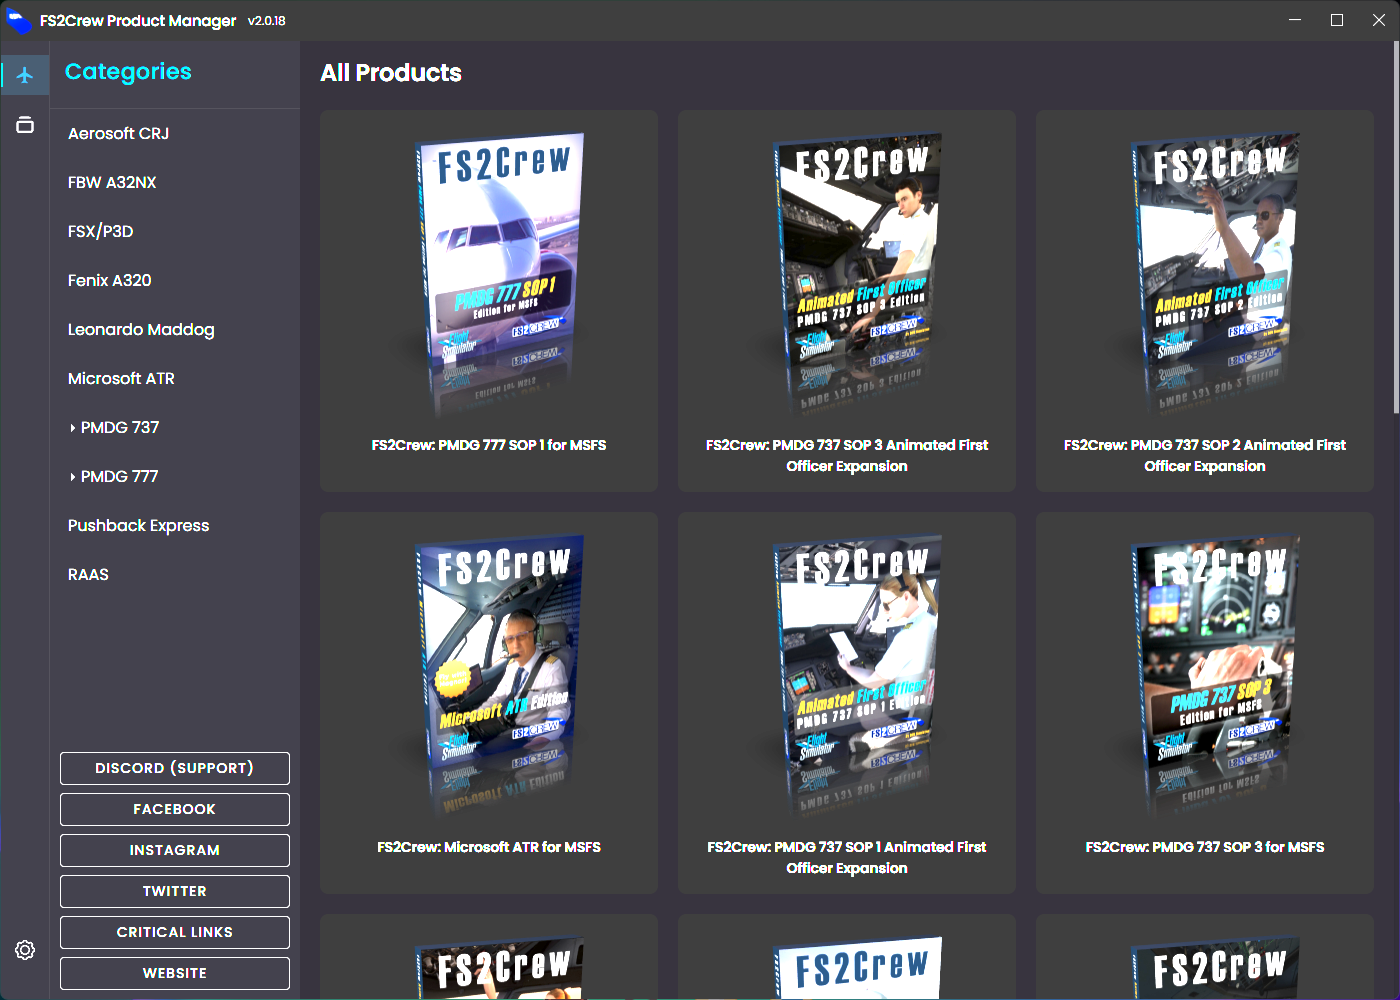Click 'FS2Crew: PMDG 777 SOP 1 for MSFS' title
This screenshot has height=1000, width=1400.
(x=489, y=445)
